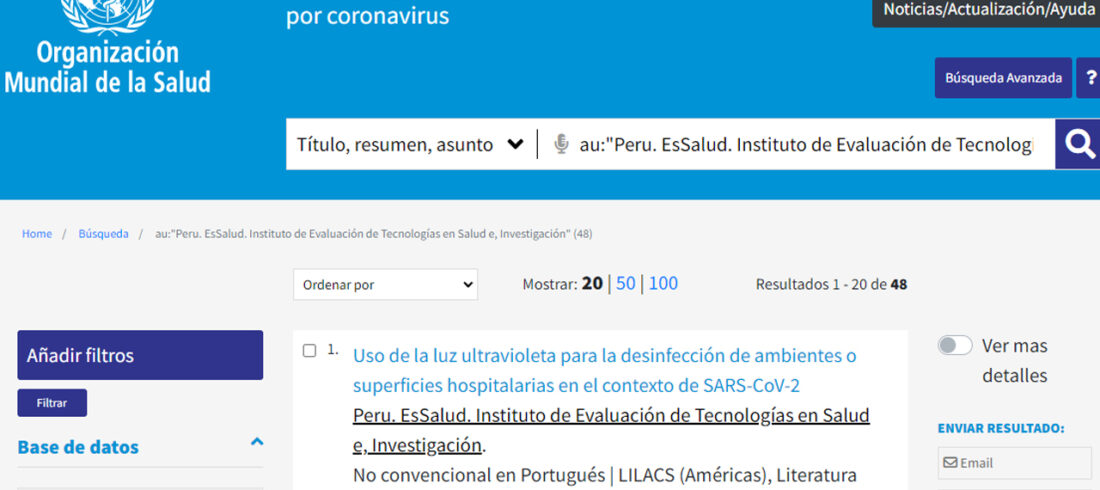
Task: Open the Búsqueda breadcrumb link
Action: point(103,234)
